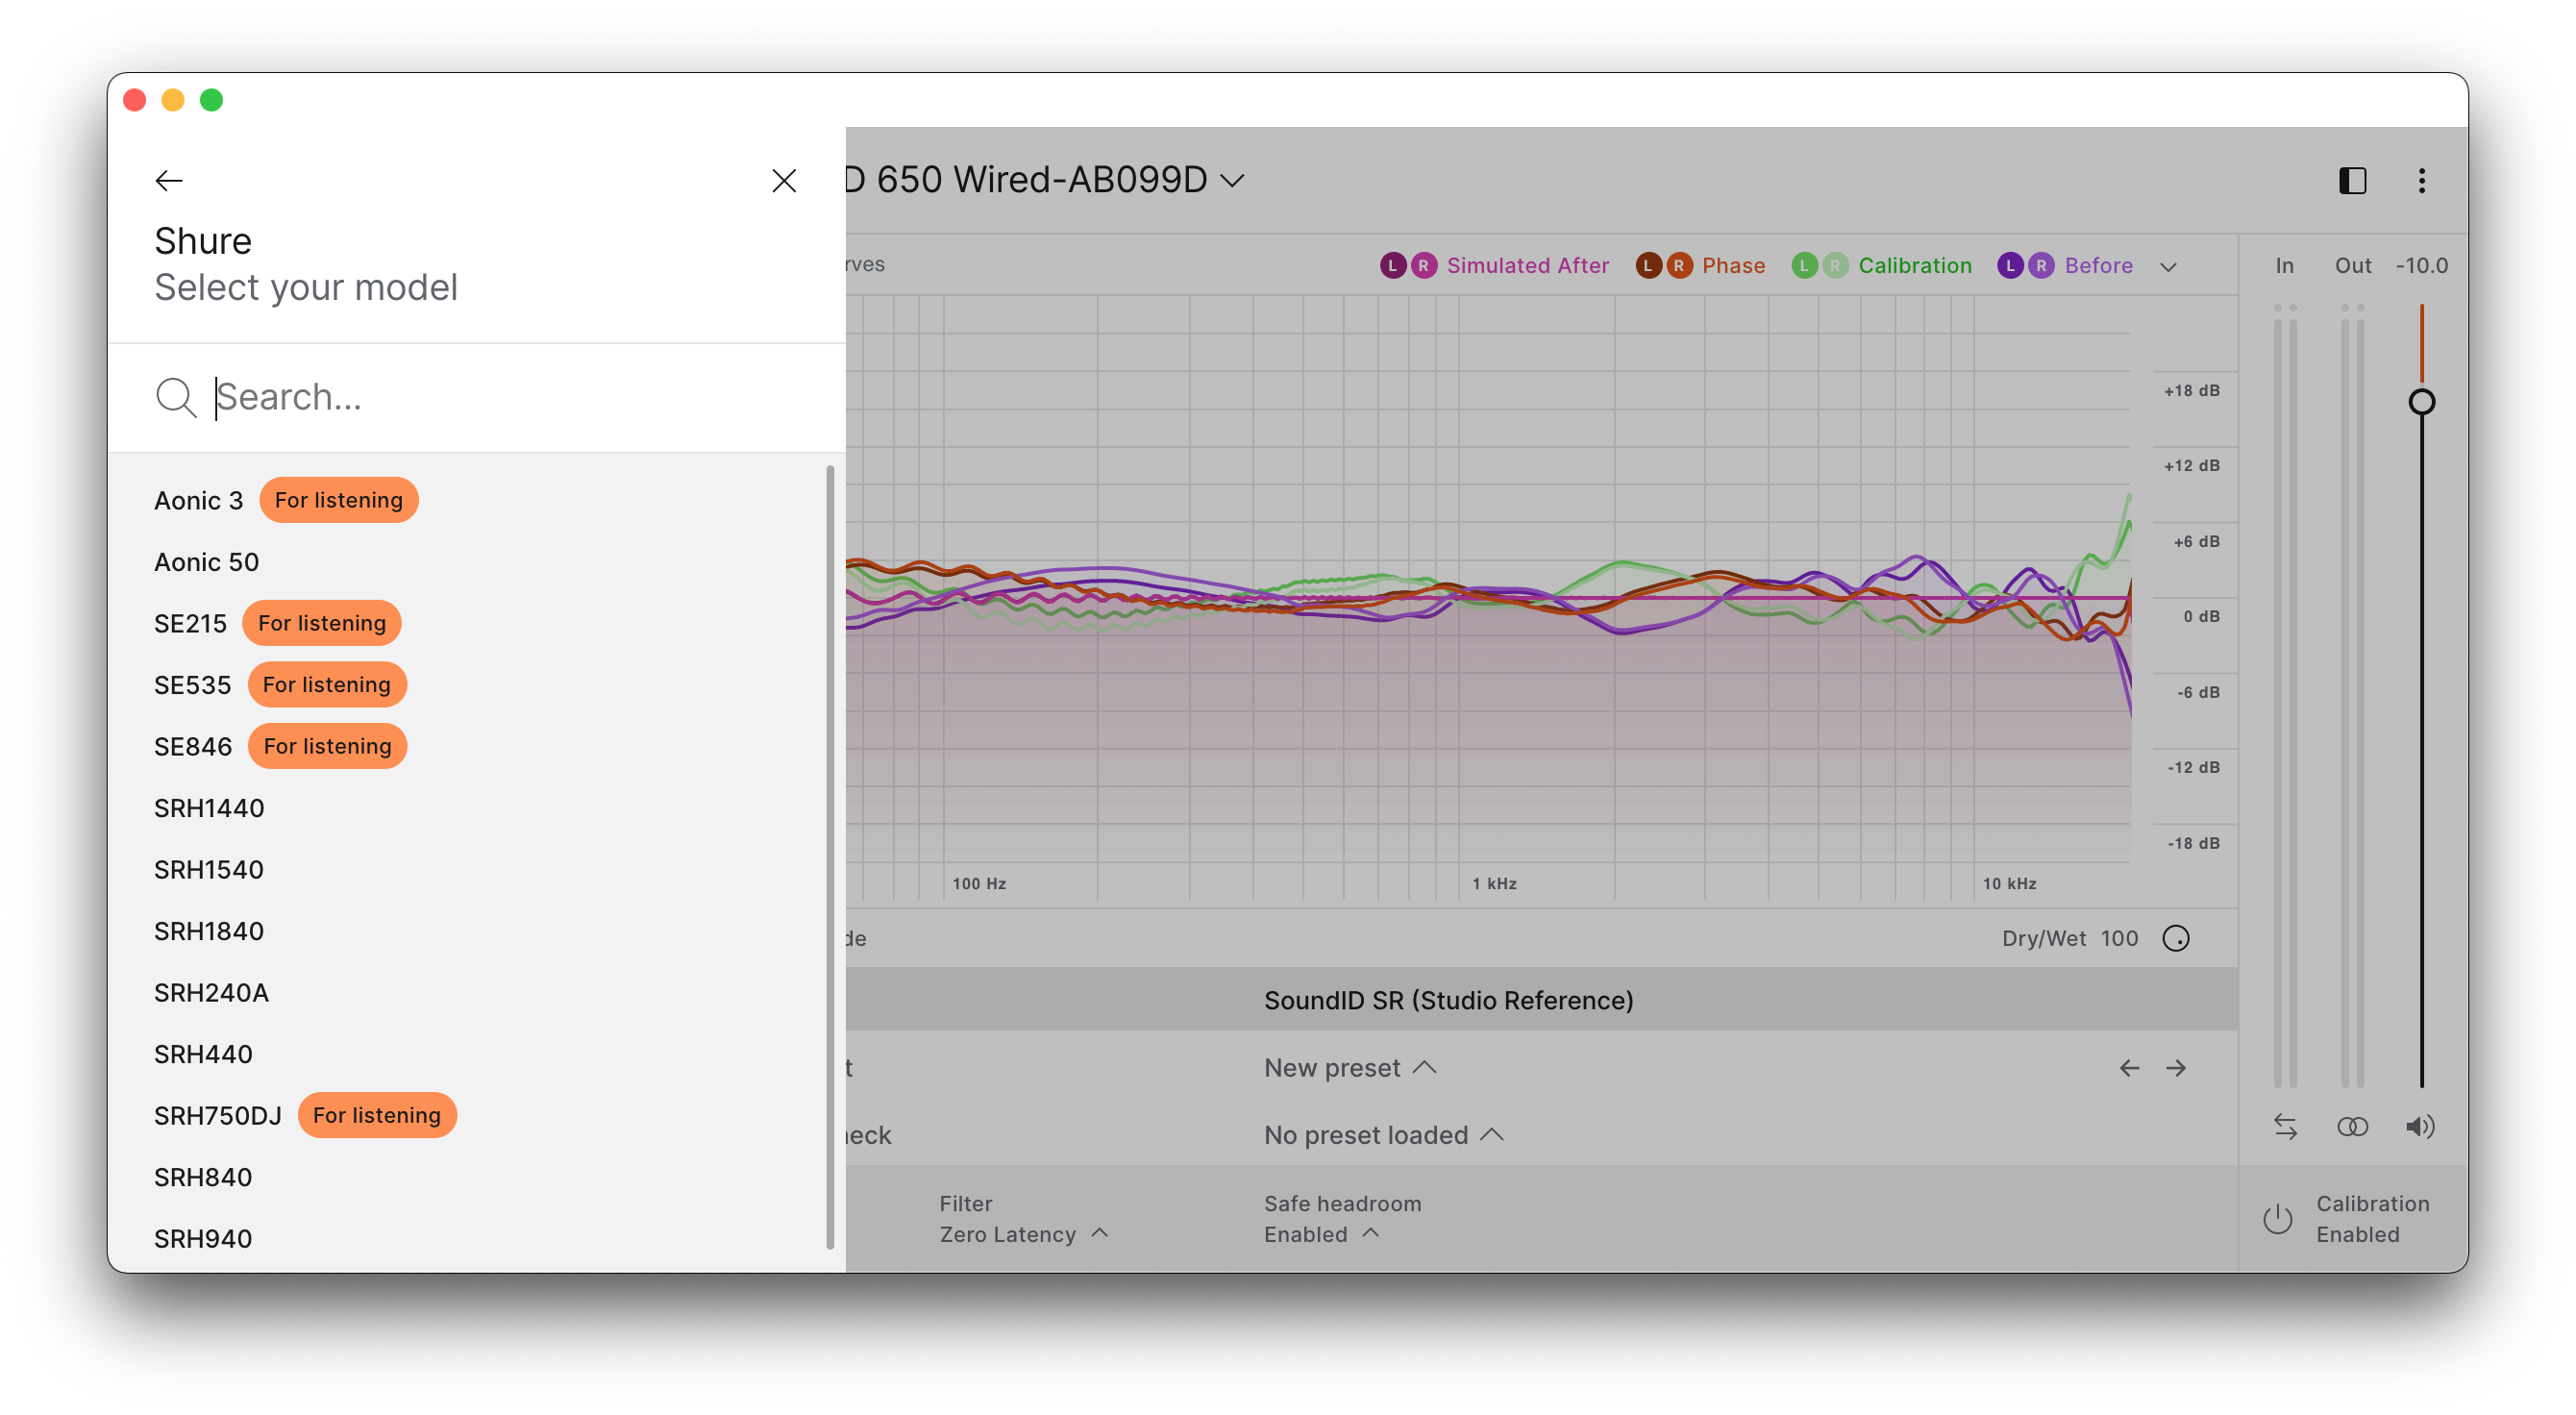The width and height of the screenshot is (2576, 1415).
Task: Click the -10.0 output gain value
Action: click(x=2421, y=266)
